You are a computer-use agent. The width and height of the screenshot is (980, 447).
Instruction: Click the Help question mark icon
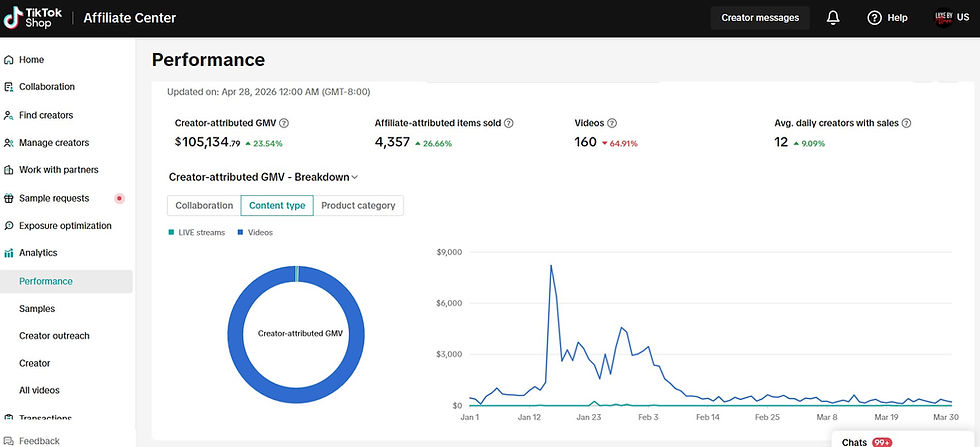[x=874, y=18]
